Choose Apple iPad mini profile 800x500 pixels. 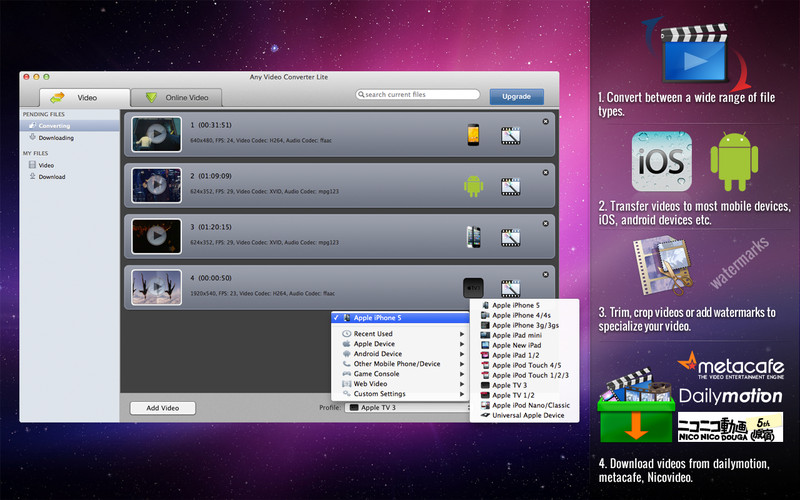pyautogui.click(x=524, y=335)
